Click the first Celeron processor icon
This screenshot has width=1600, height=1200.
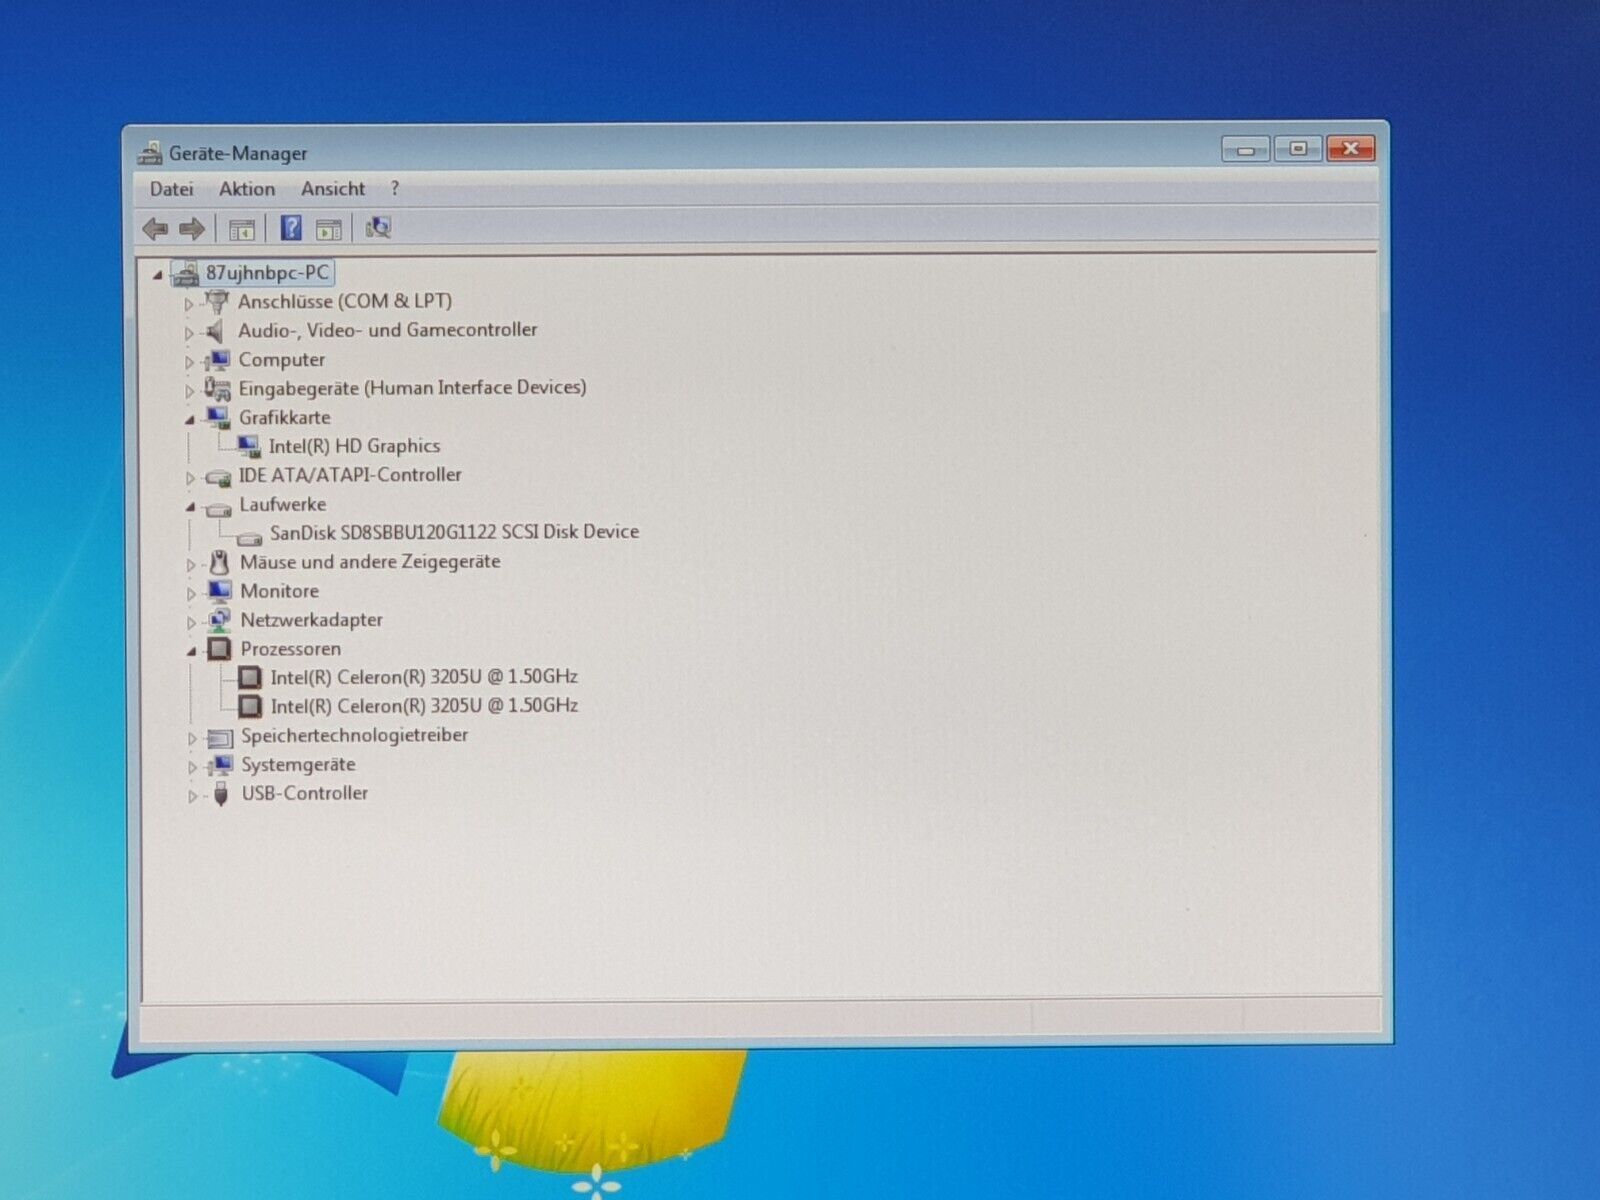(250, 678)
